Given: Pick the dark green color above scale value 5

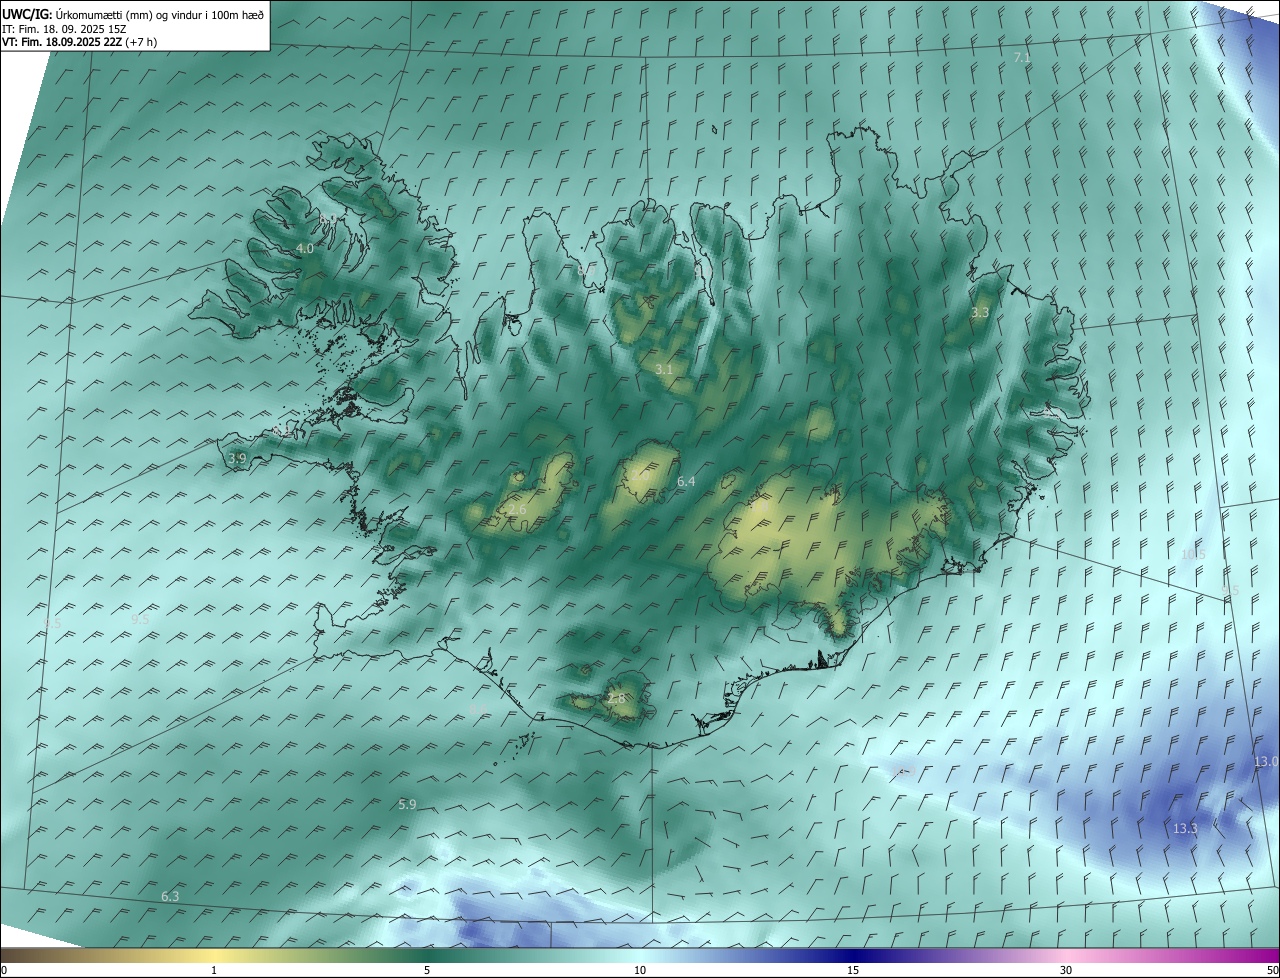Looking at the screenshot, I should click(x=427, y=955).
